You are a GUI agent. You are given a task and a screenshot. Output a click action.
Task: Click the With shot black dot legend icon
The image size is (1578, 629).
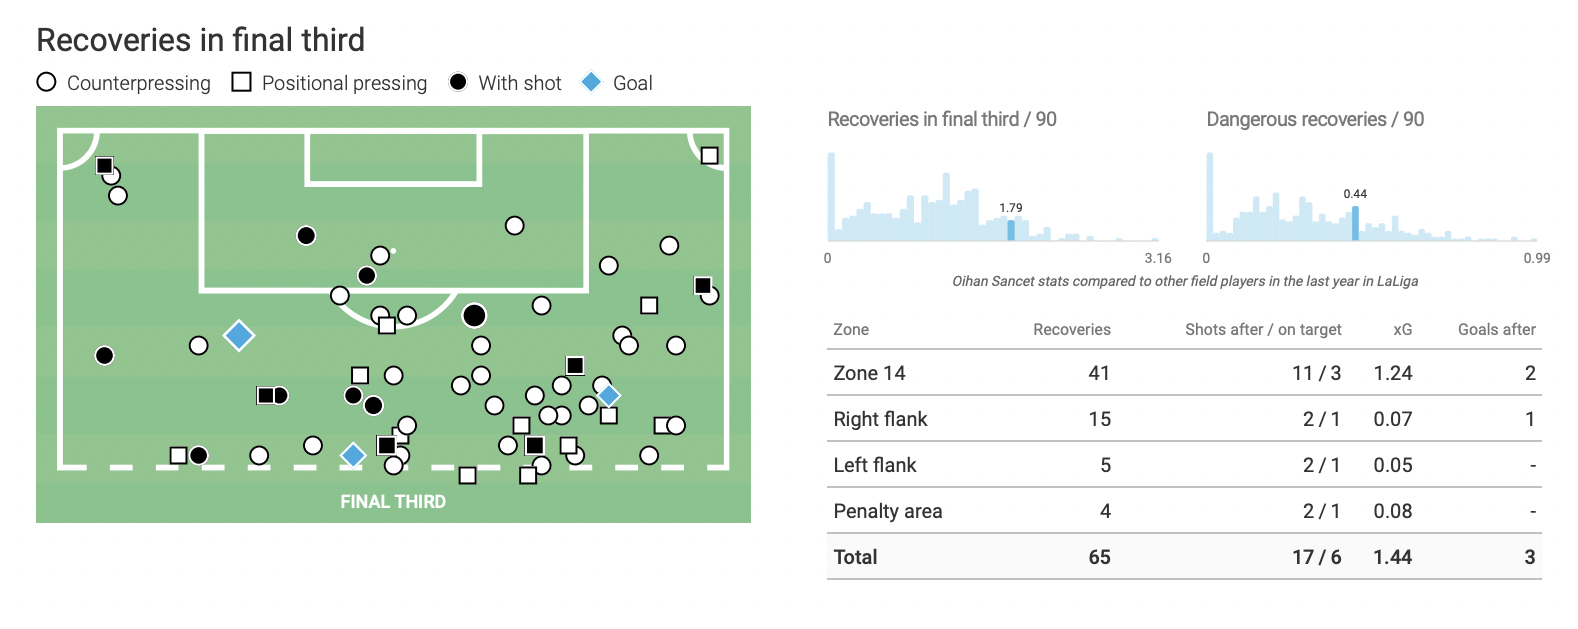pos(458,82)
